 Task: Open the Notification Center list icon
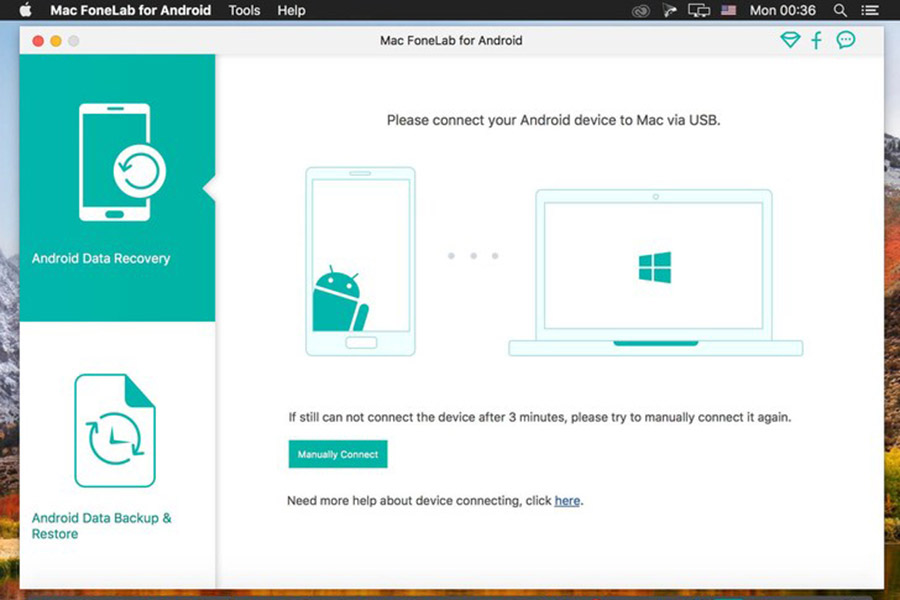(870, 10)
